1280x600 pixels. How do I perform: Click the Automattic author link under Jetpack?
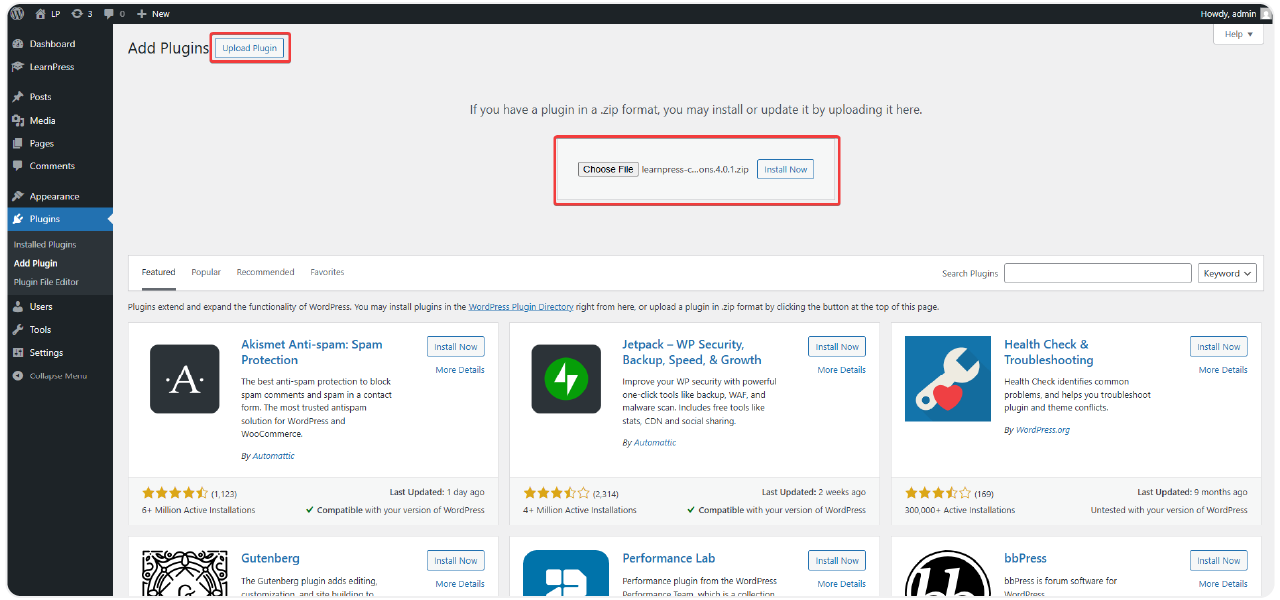coord(654,443)
